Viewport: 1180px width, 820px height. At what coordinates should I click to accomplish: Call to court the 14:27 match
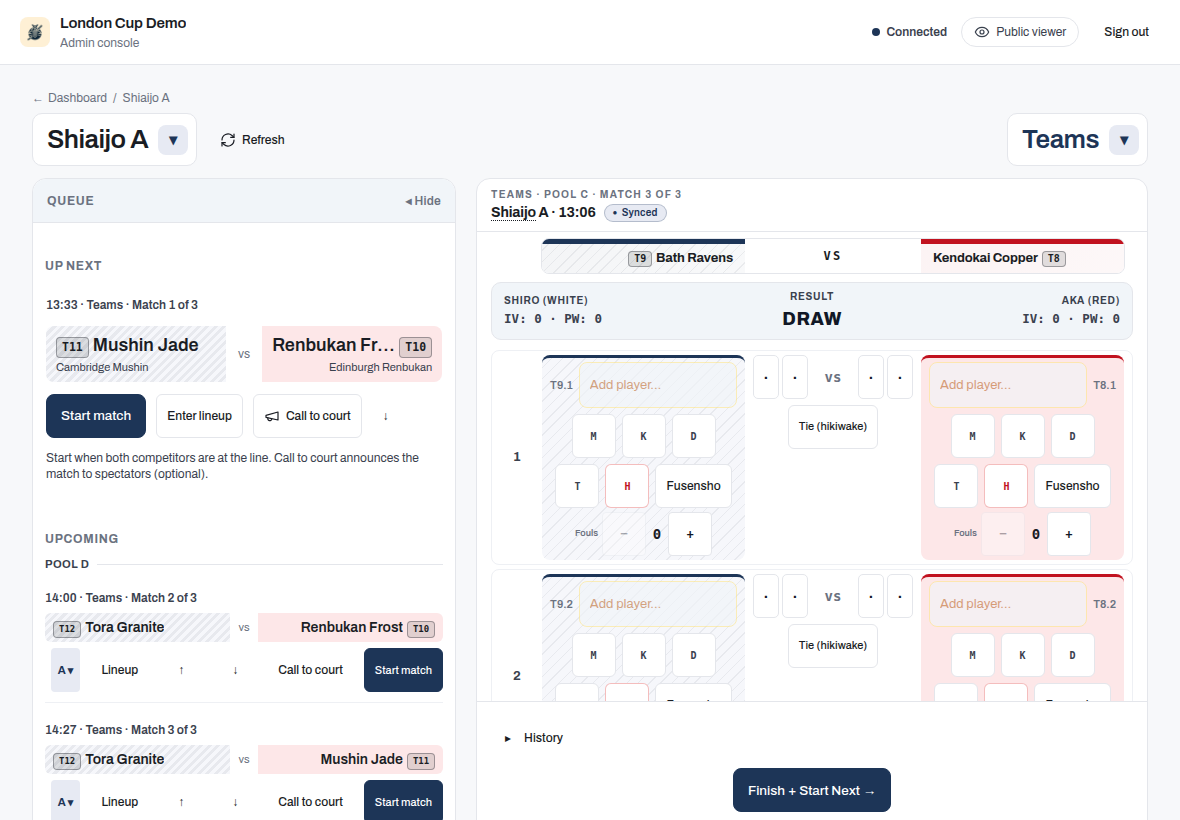(x=310, y=802)
